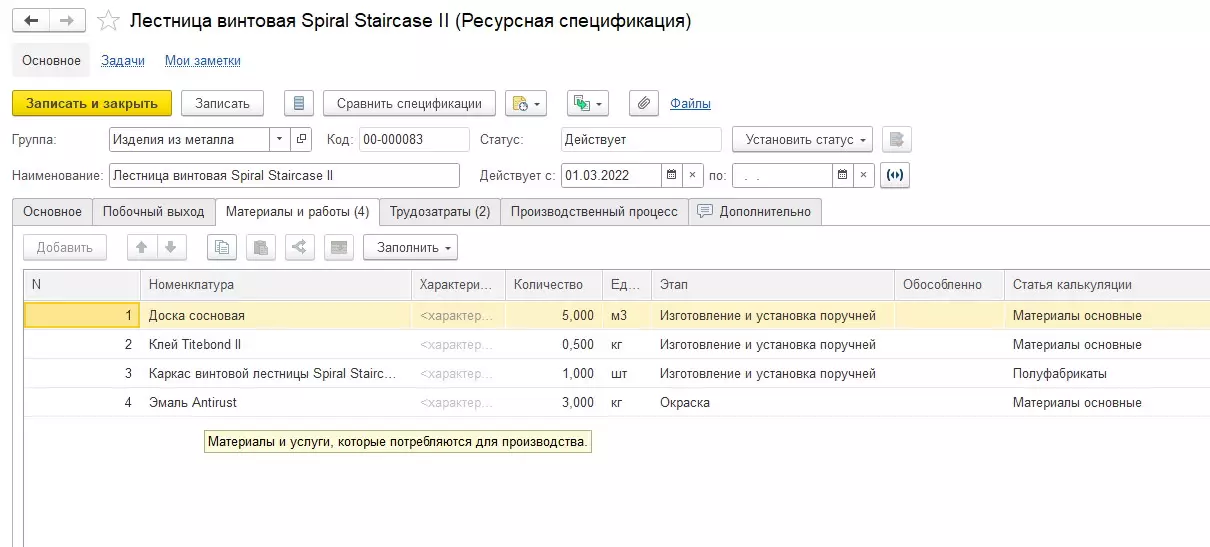The height and width of the screenshot is (547, 1210).
Task: Expand the Заполнить menu
Action: pos(410,247)
